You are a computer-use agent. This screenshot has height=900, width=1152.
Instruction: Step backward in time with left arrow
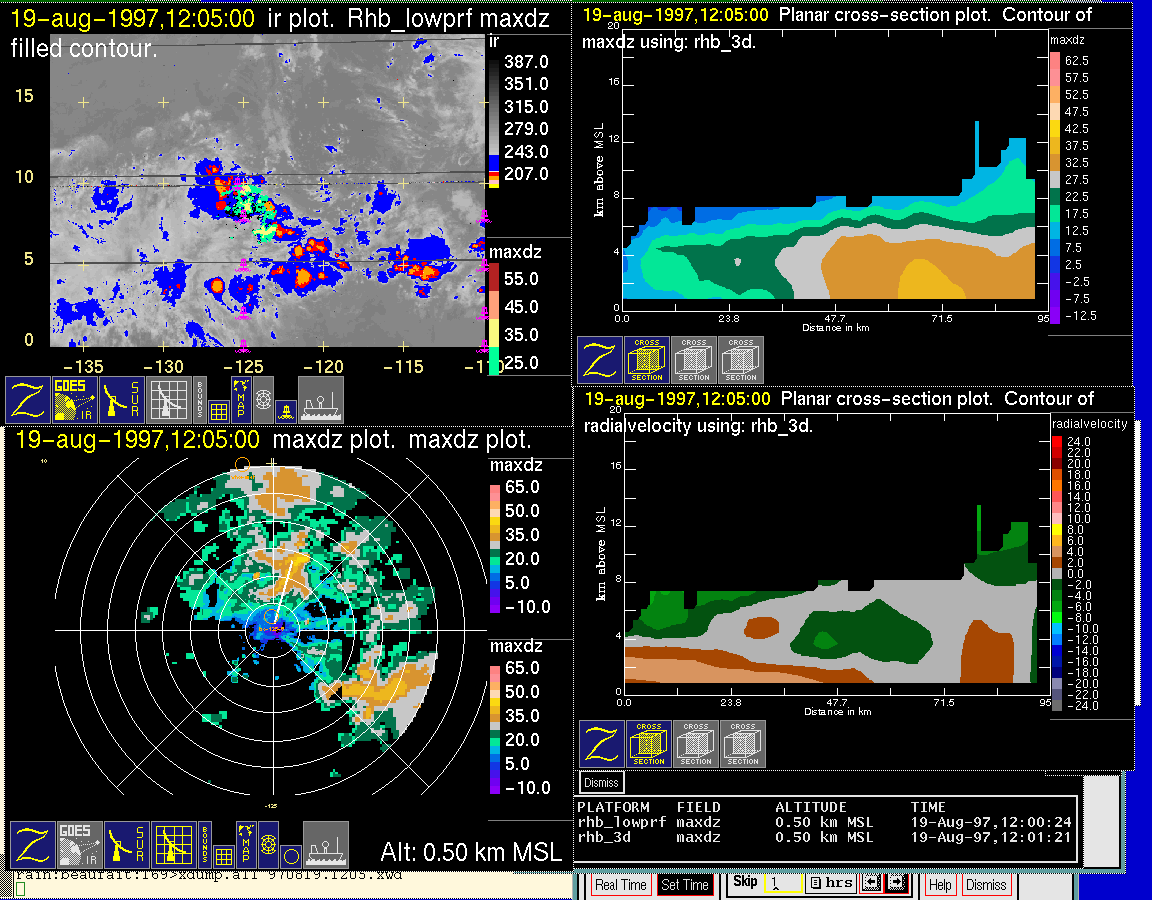(x=870, y=884)
